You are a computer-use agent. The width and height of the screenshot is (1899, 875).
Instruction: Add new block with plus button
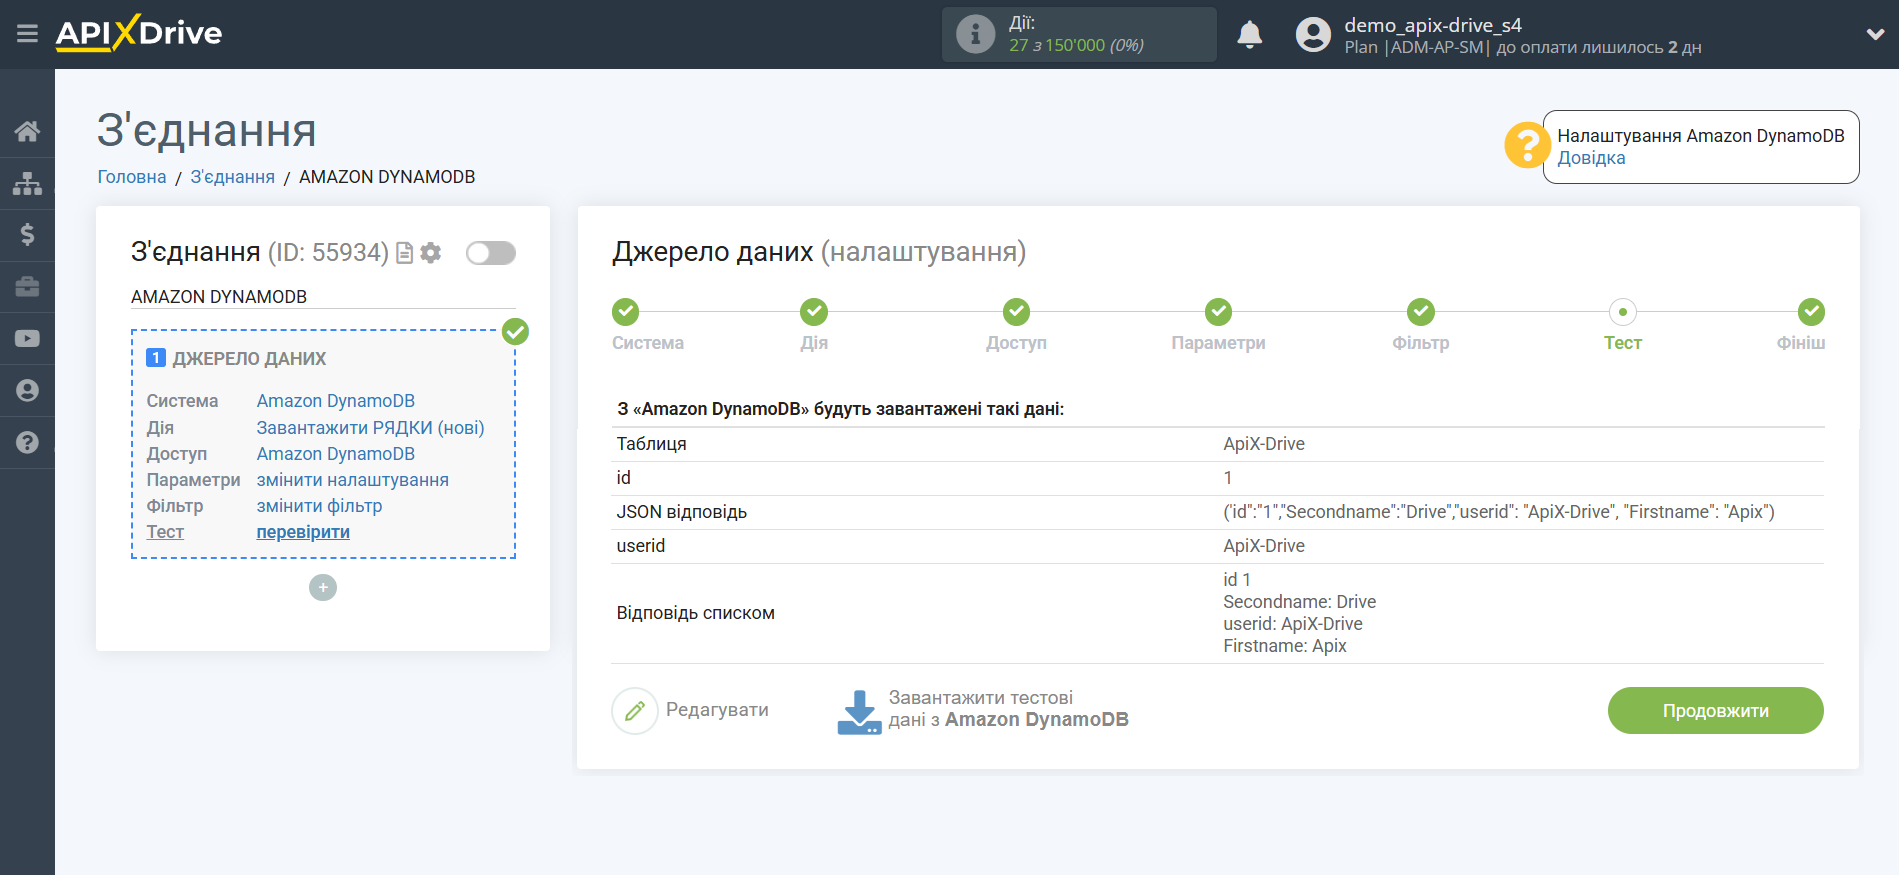tap(322, 587)
